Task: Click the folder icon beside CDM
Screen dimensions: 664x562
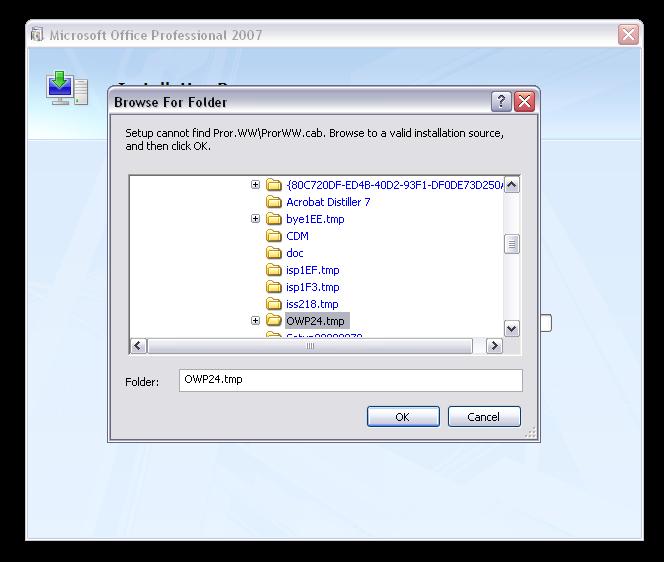Action: [274, 236]
